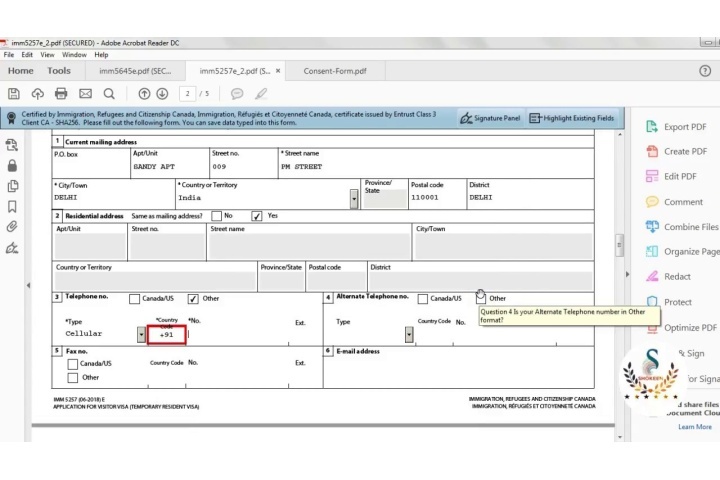Open the security lock sidebar icon

12,165
